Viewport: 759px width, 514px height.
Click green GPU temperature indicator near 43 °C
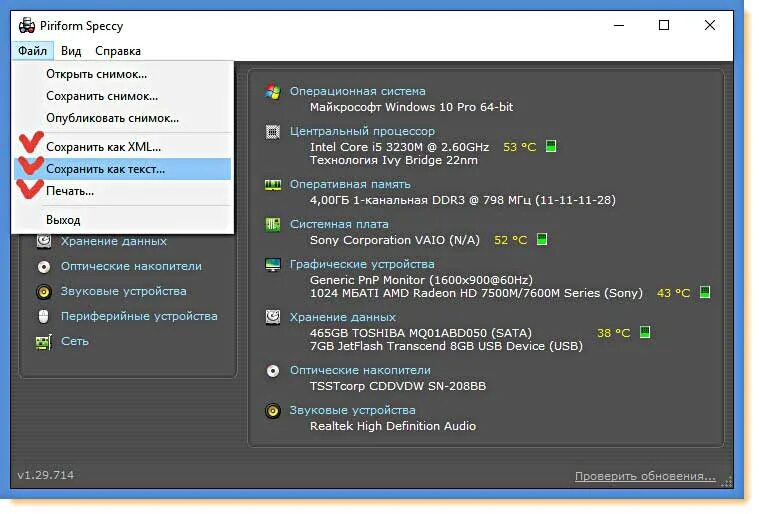705,292
